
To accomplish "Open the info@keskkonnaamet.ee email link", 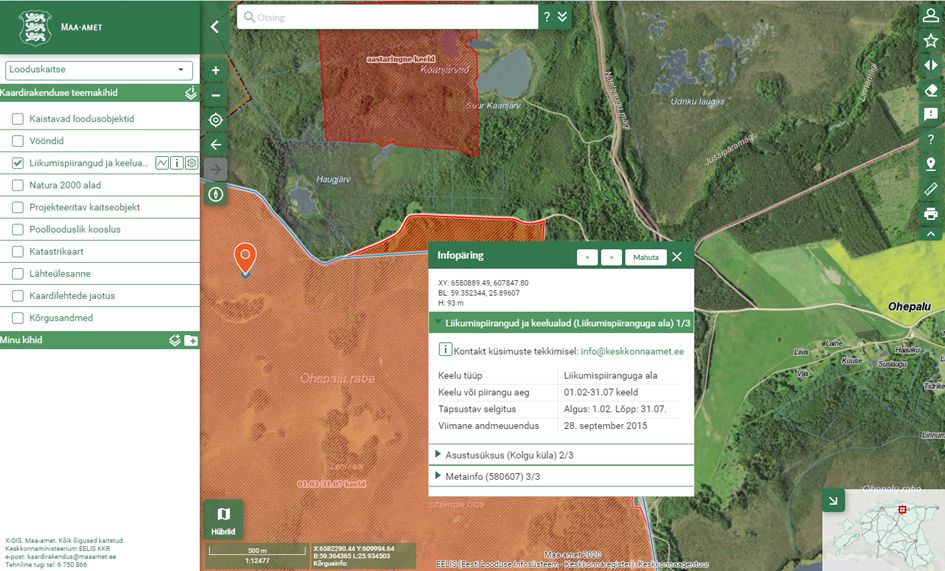I will 632,352.
